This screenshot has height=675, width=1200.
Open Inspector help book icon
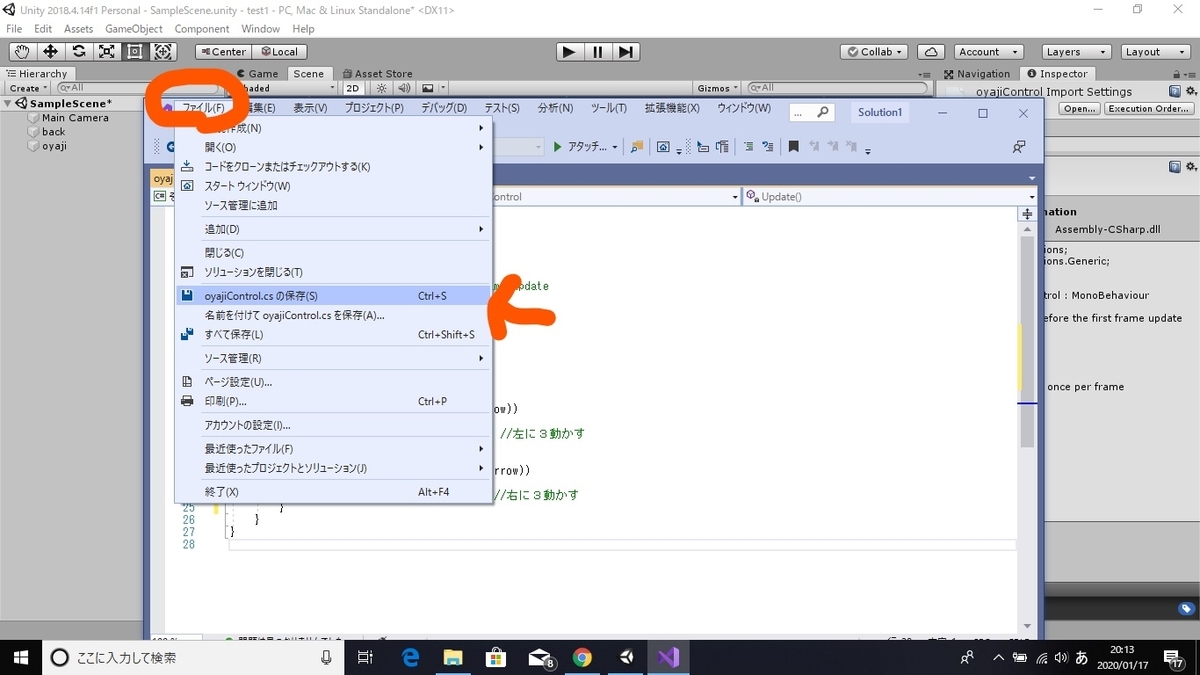[x=1174, y=91]
